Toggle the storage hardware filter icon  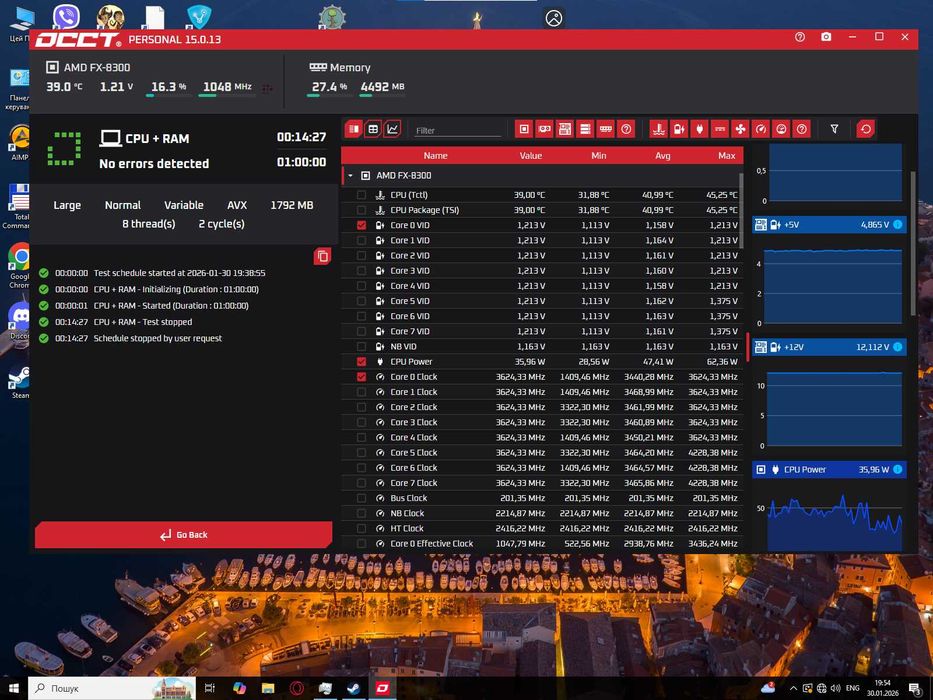(586, 129)
